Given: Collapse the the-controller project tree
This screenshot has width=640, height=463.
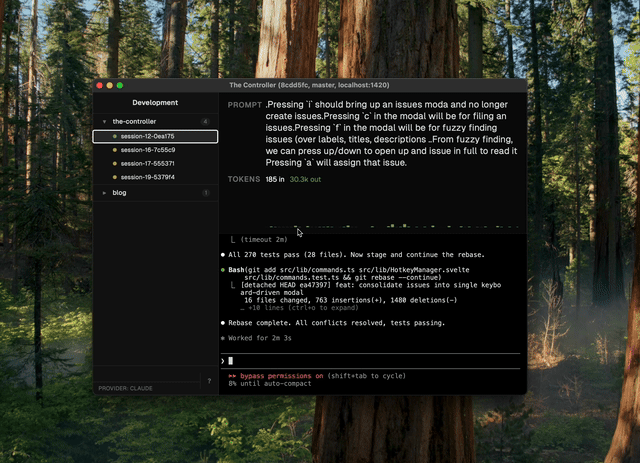Looking at the screenshot, I should point(104,122).
